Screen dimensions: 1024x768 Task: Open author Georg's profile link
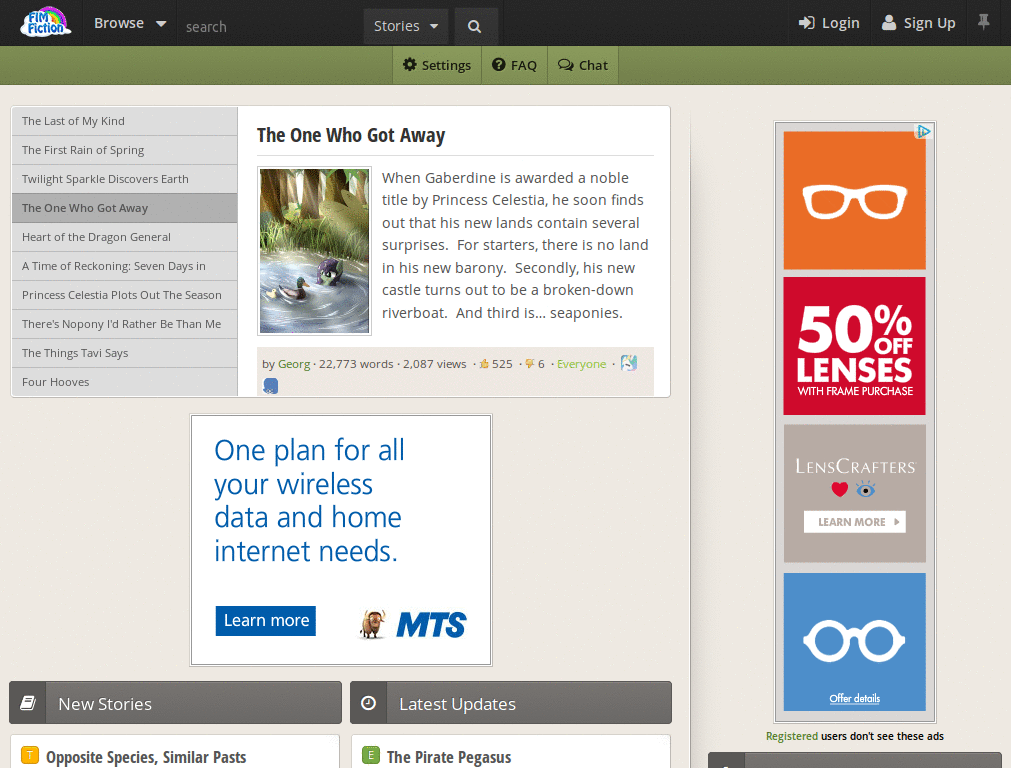point(294,364)
